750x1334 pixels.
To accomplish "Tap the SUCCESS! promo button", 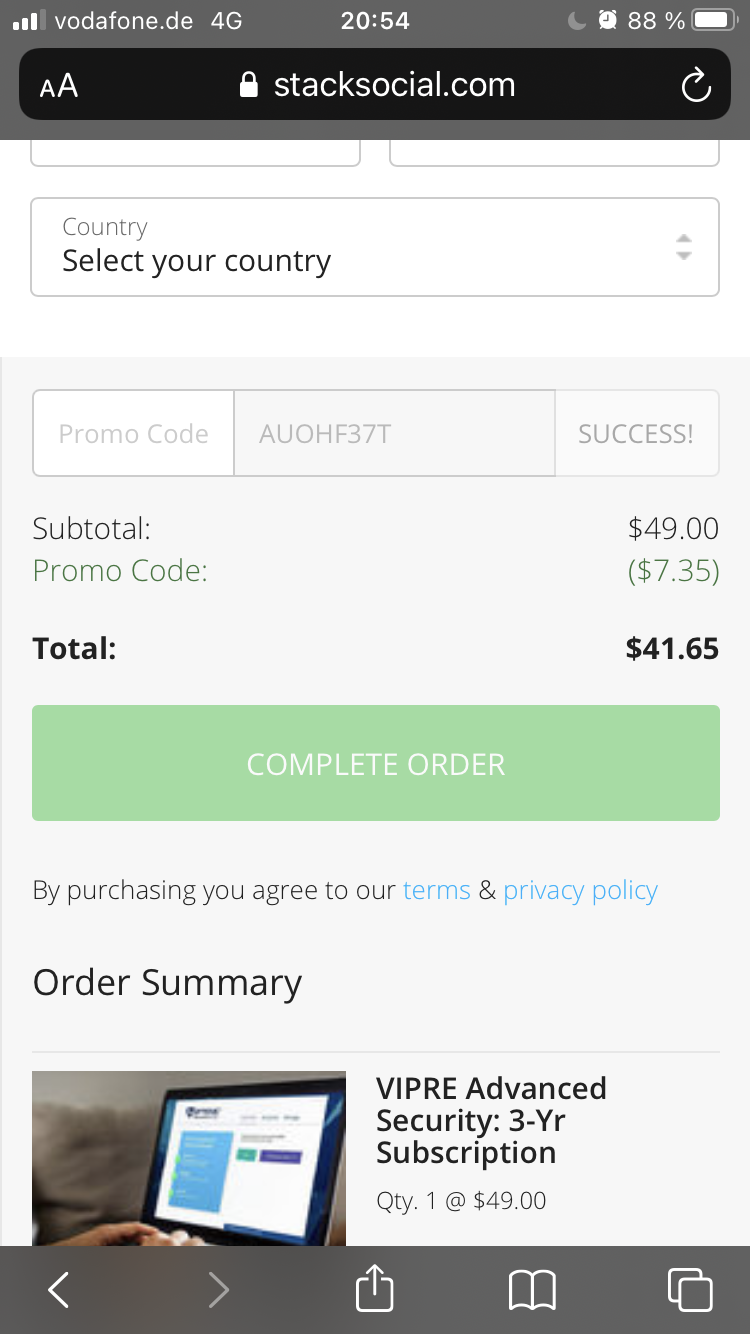I will [636, 433].
